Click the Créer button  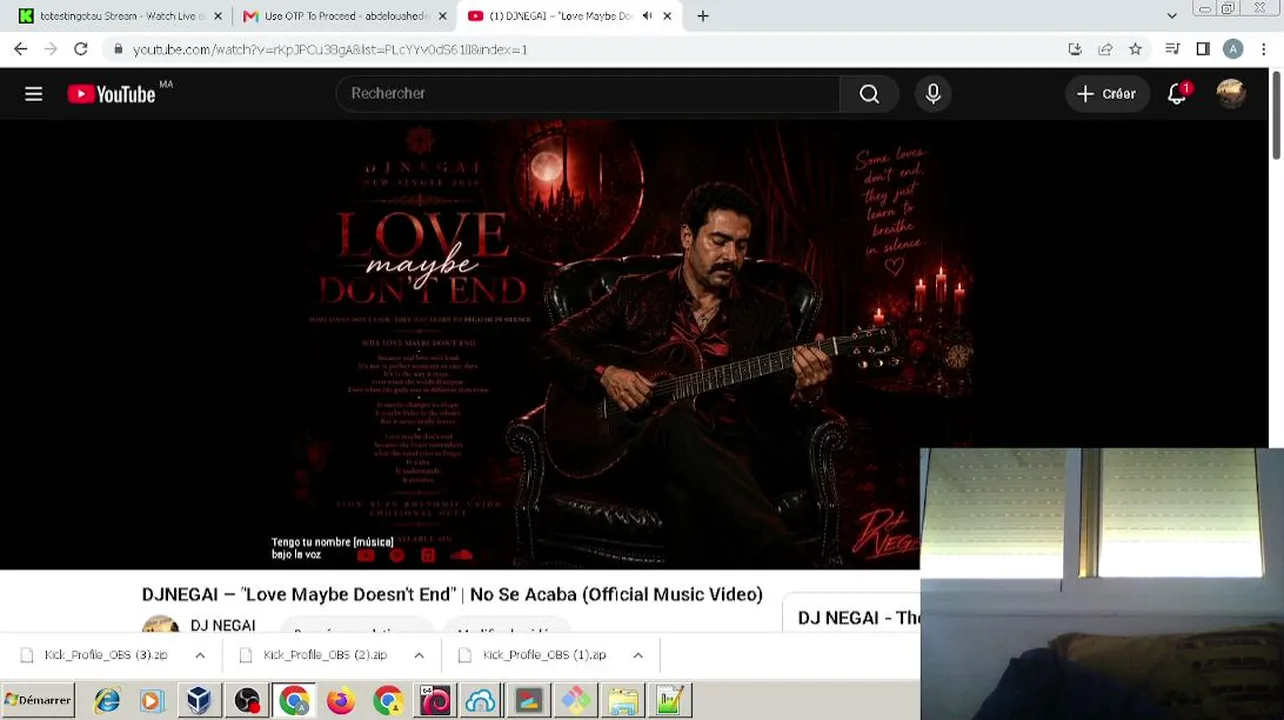pyautogui.click(x=1106, y=94)
